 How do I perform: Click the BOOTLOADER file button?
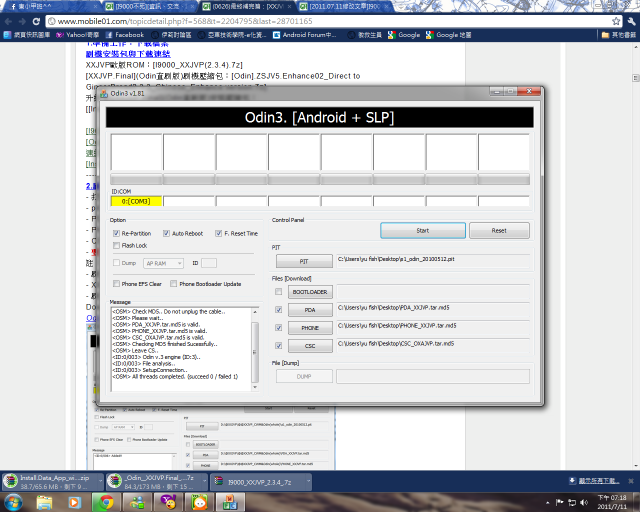(x=310, y=292)
